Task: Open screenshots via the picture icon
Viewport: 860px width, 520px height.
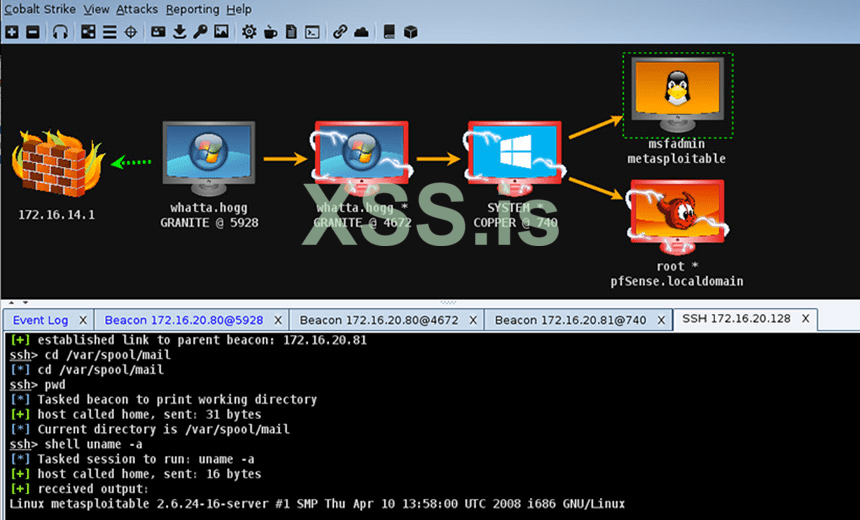Action: 221,32
